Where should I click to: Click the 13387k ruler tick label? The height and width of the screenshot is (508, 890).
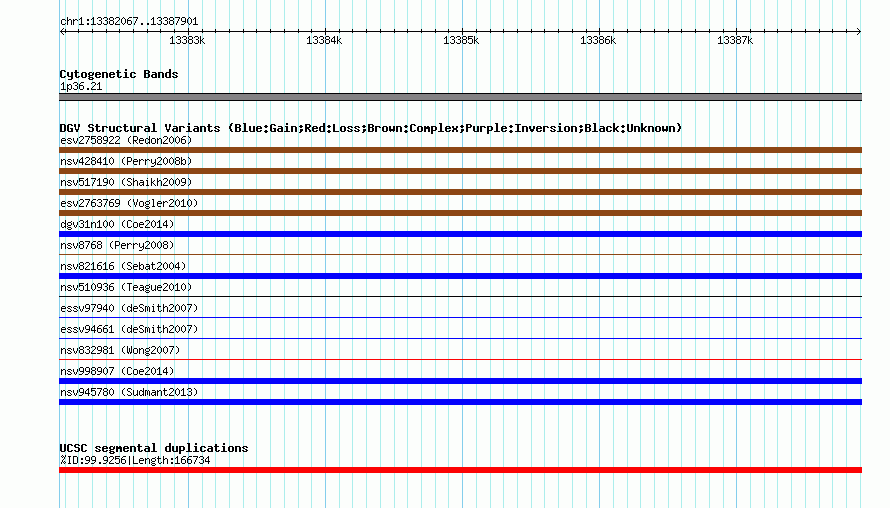(x=735, y=40)
